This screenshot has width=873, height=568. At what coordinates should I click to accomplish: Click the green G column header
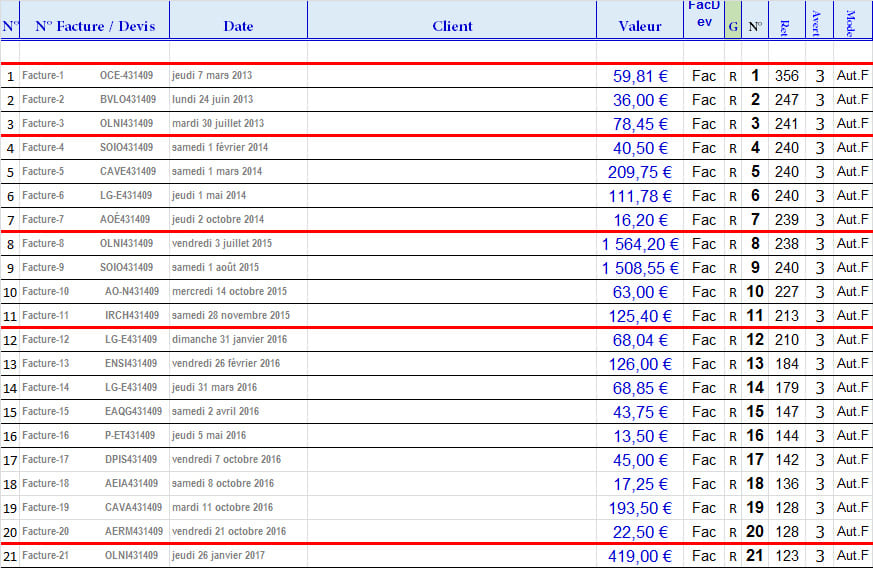(x=733, y=26)
